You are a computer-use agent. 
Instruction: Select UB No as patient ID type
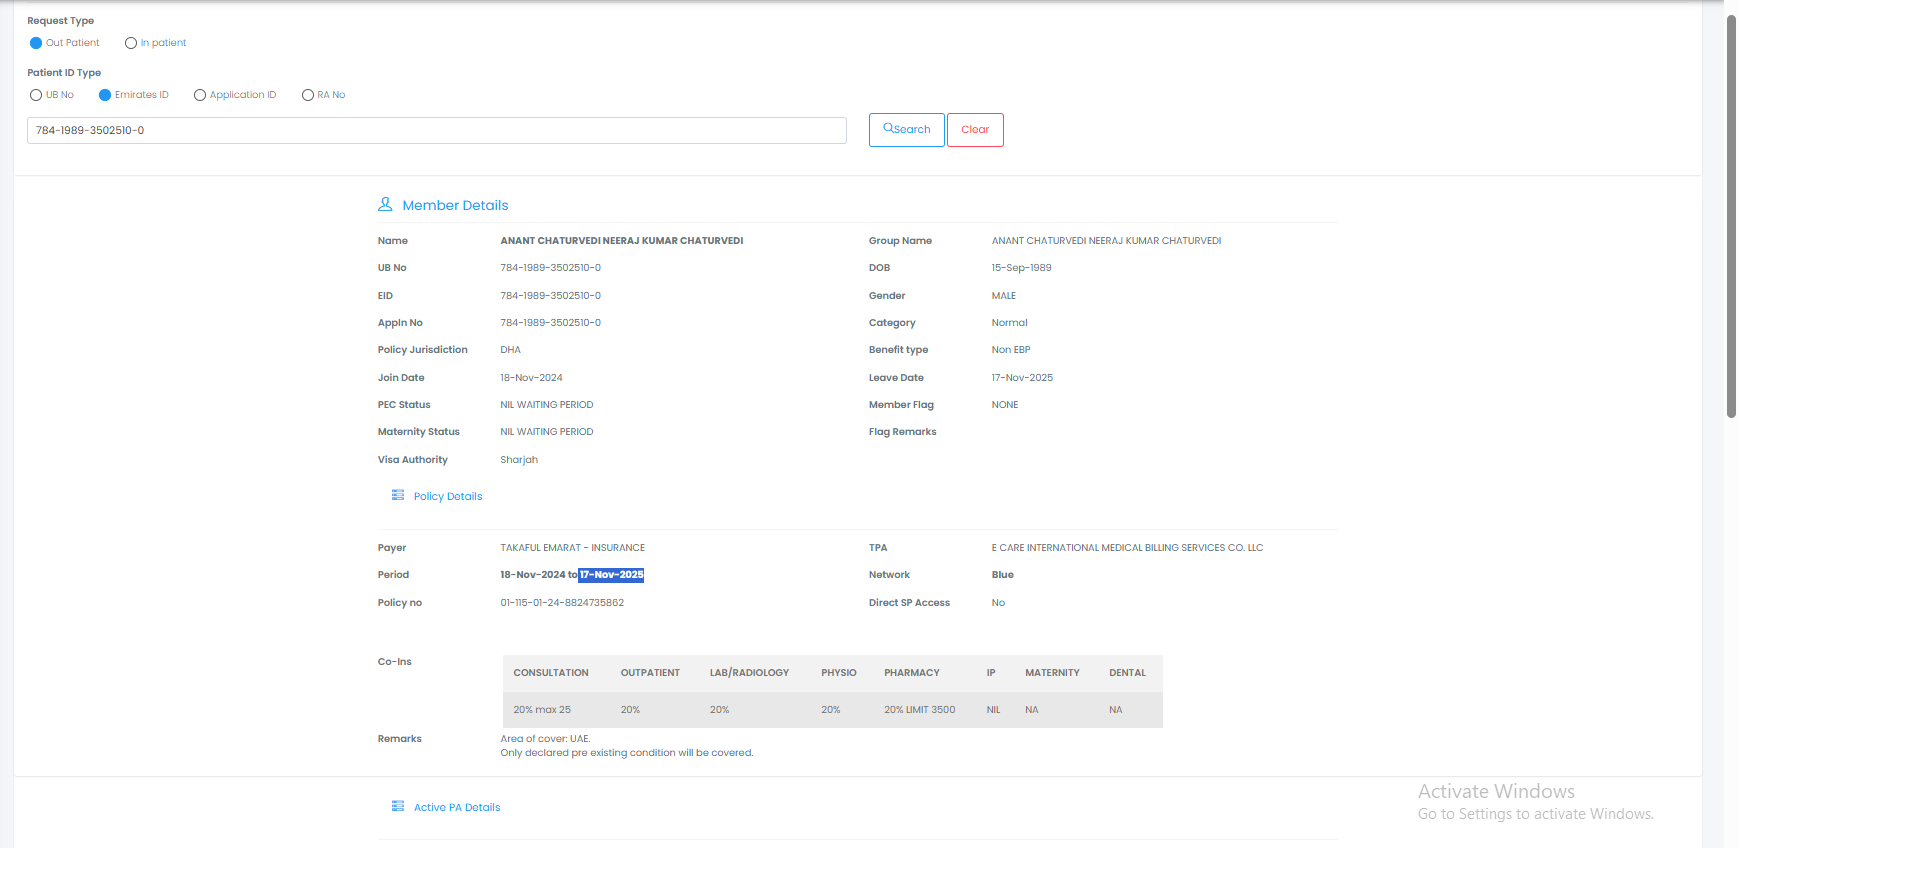click(x=36, y=95)
